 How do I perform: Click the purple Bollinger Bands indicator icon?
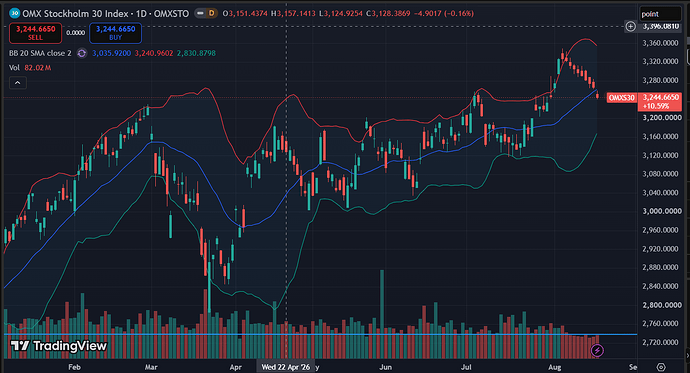(81, 53)
